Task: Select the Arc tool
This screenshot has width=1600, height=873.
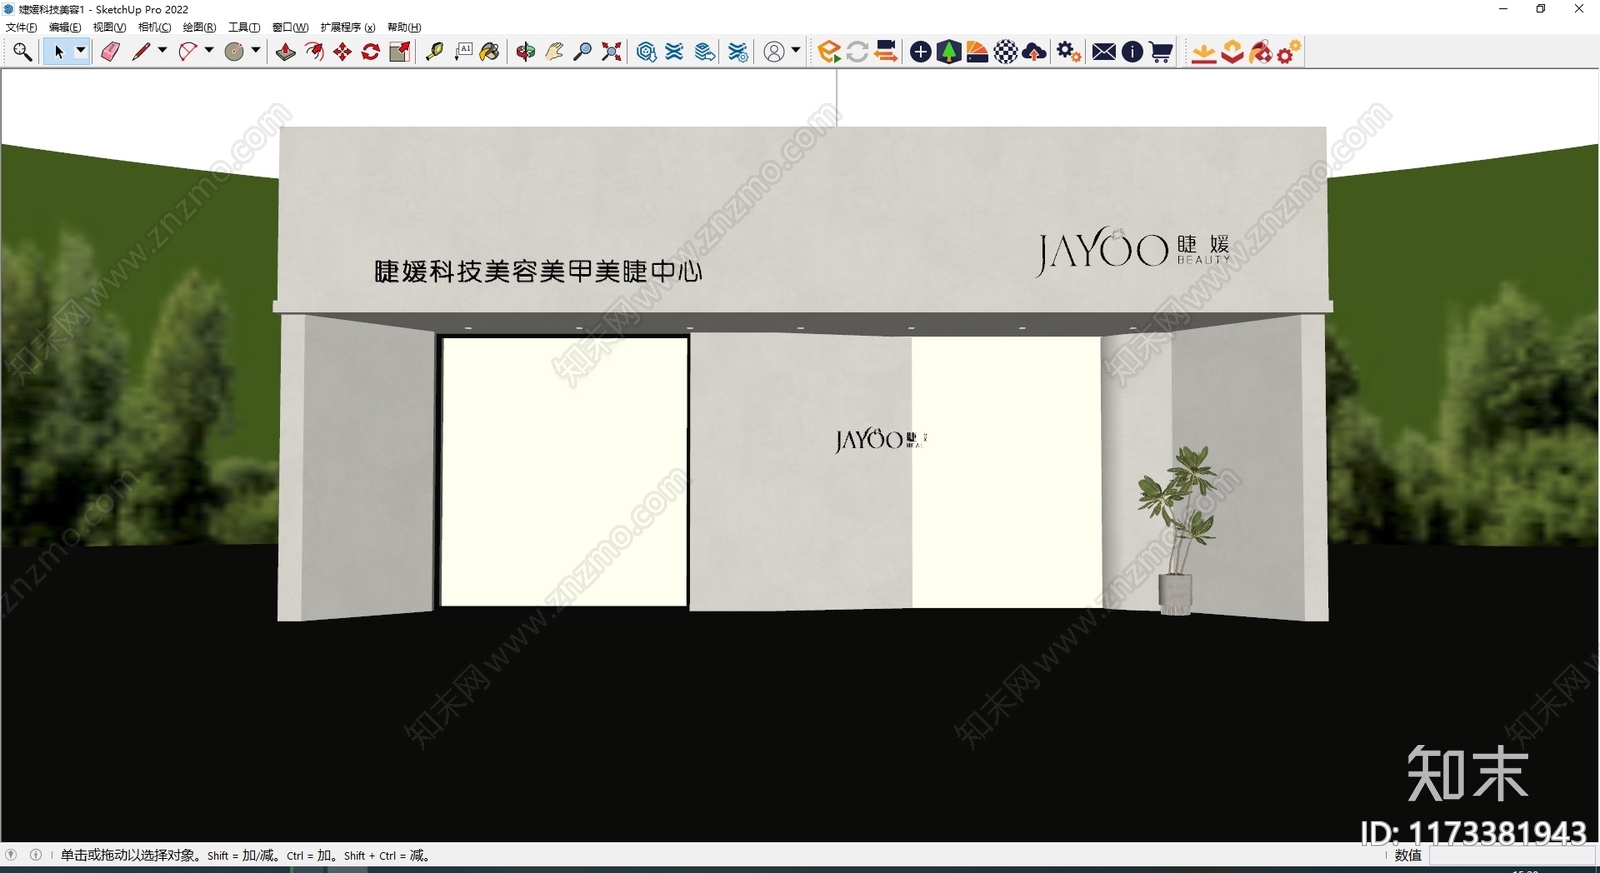Action: tap(187, 52)
